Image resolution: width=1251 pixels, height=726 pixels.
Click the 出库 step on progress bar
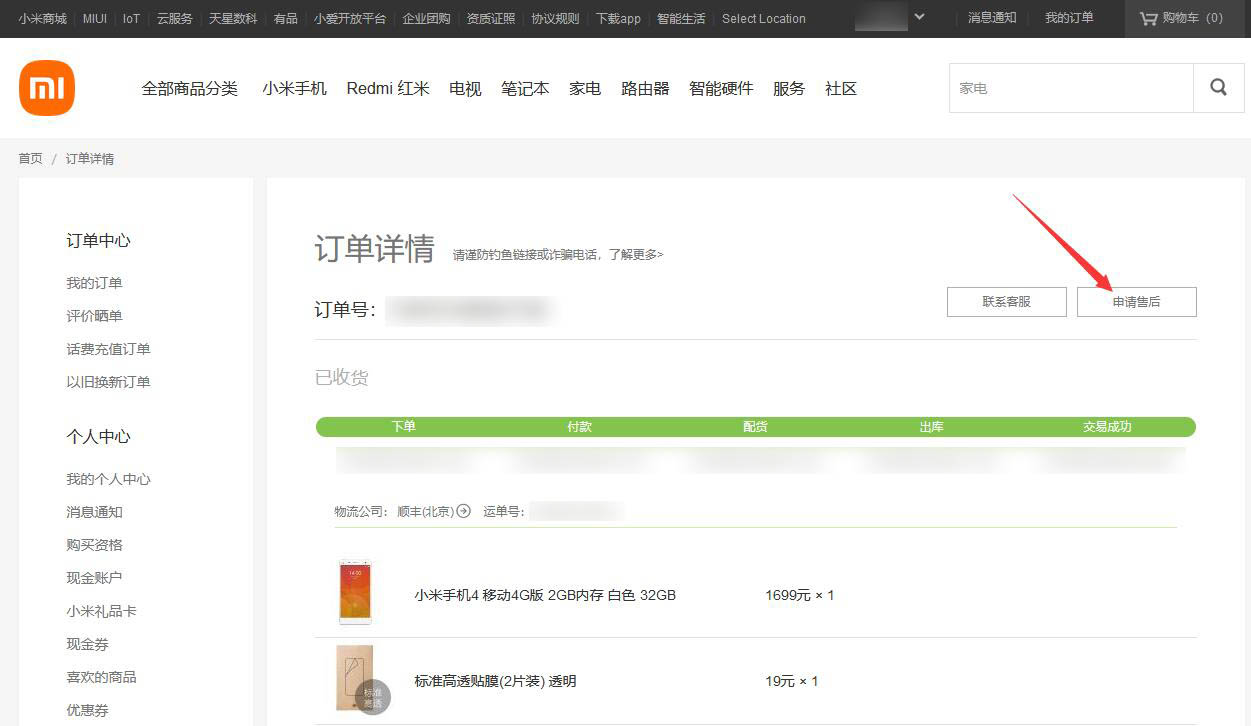[x=931, y=427]
